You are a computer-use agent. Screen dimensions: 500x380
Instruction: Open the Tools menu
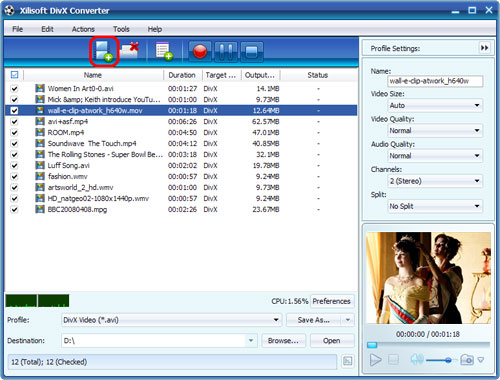tap(121, 29)
